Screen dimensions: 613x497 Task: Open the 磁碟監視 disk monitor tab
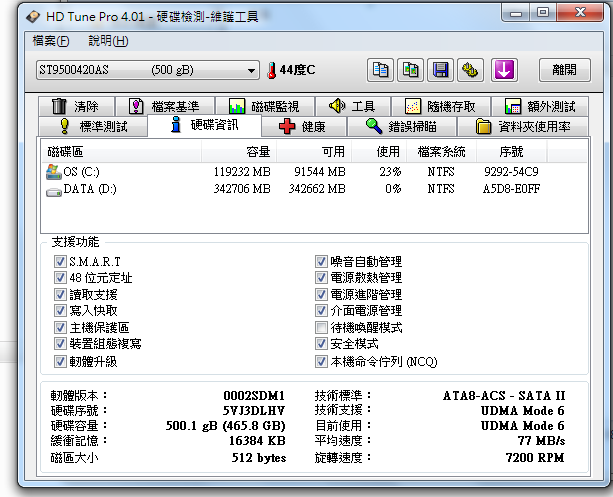[x=265, y=106]
